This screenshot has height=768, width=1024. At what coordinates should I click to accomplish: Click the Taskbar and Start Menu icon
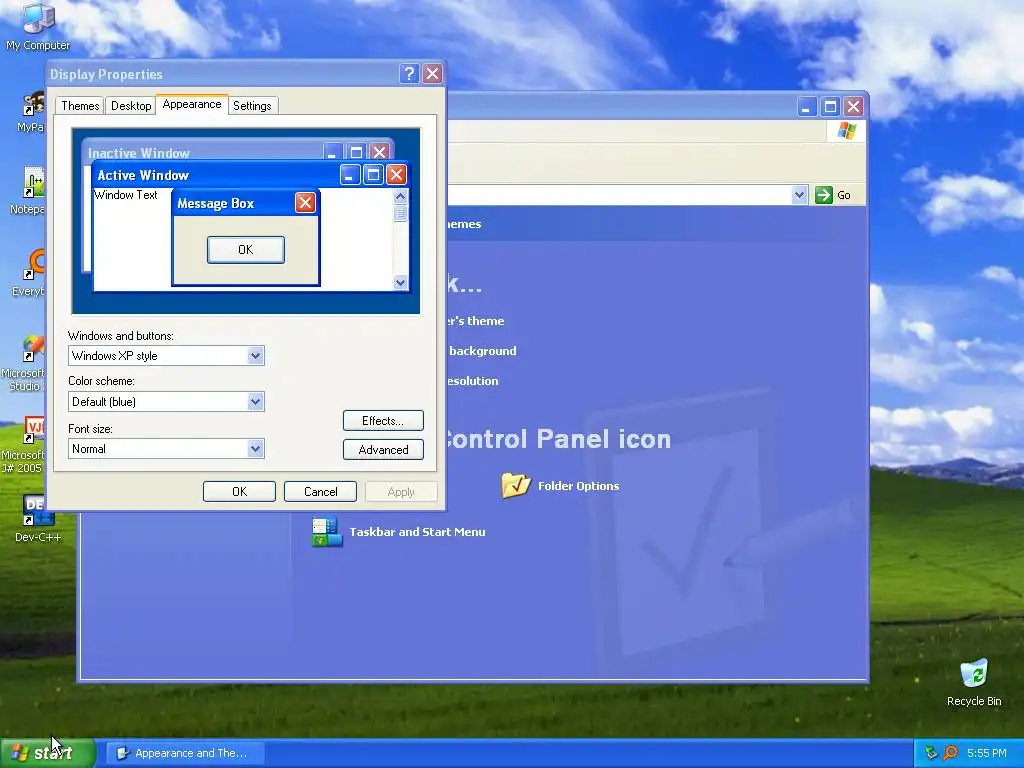pos(327,532)
